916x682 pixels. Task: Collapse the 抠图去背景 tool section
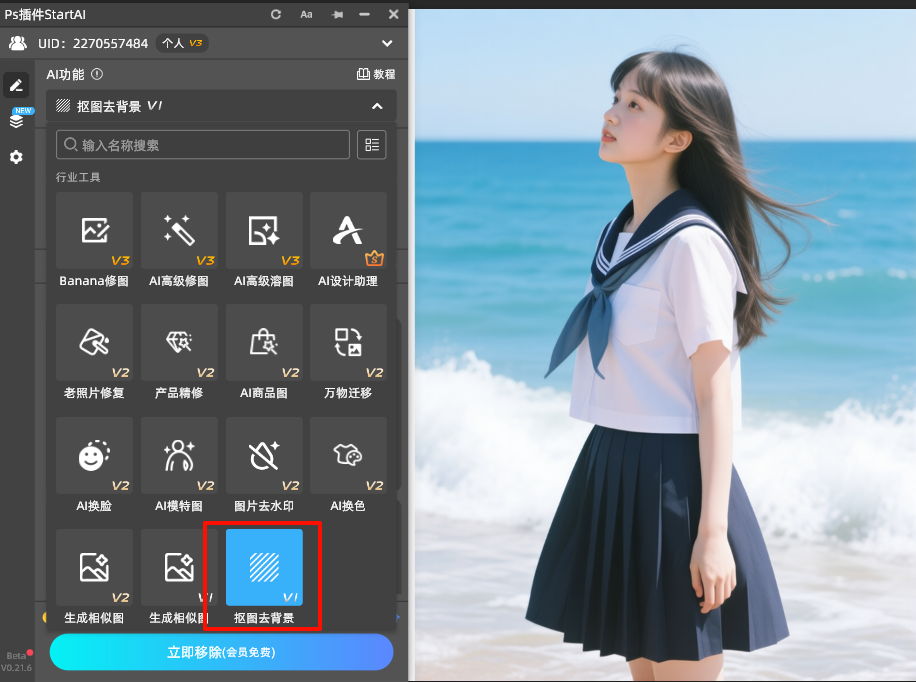click(377, 106)
